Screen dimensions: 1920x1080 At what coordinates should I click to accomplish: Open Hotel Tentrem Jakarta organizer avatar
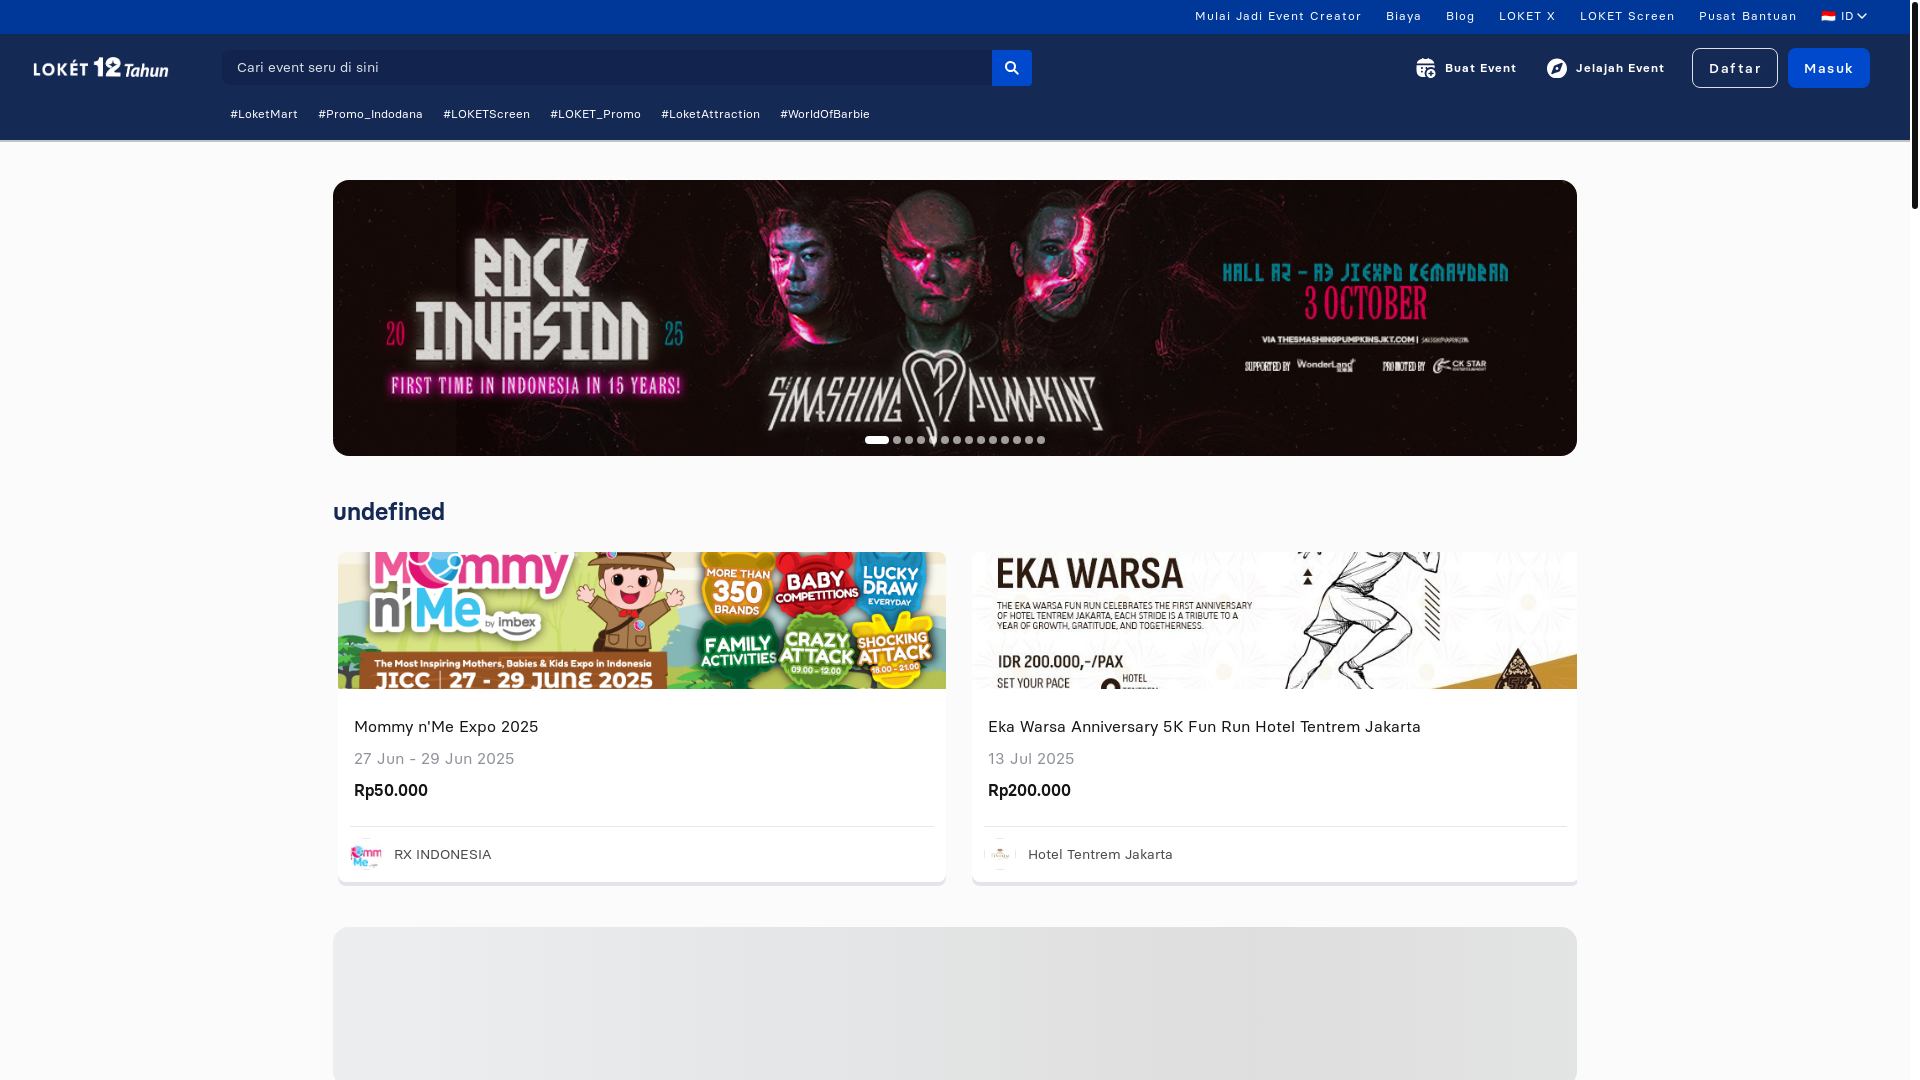click(x=1000, y=854)
